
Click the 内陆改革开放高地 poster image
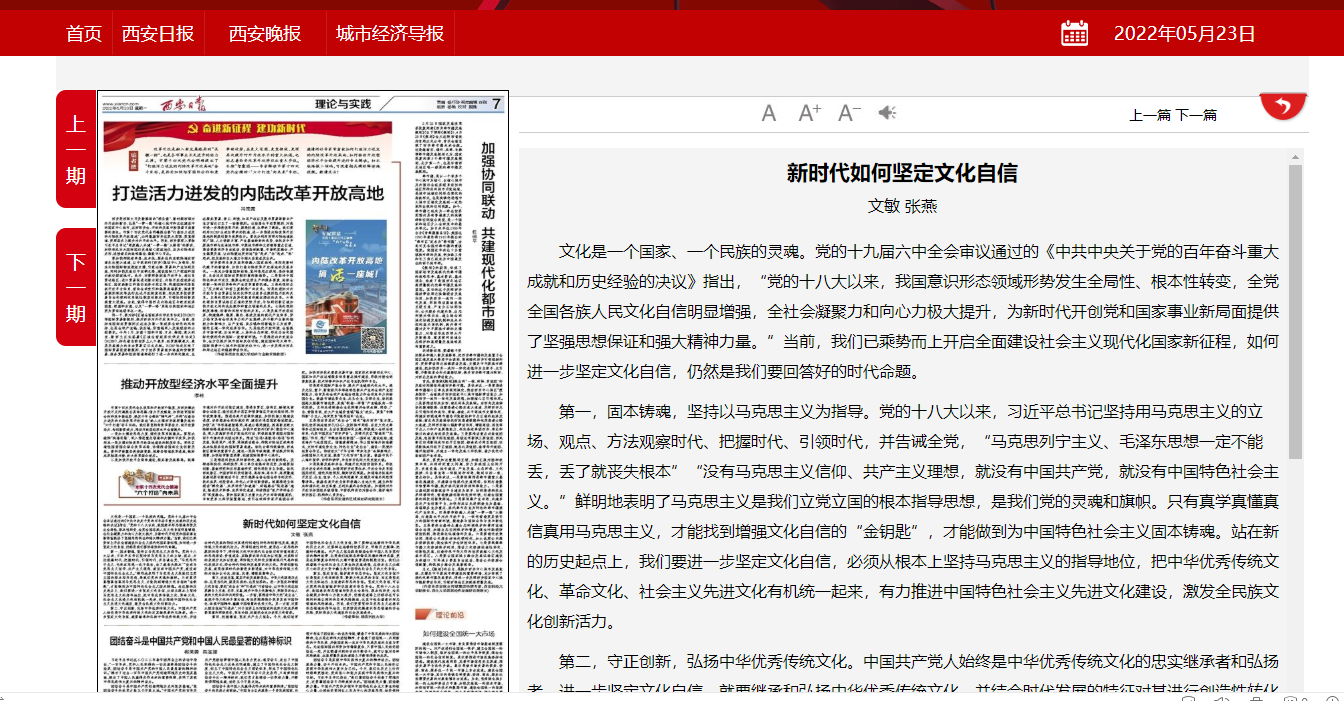[x=346, y=287]
